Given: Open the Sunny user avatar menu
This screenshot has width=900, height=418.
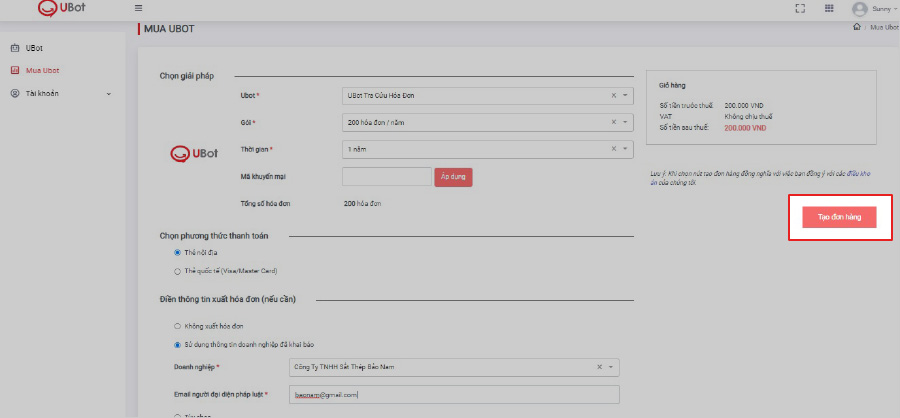Looking at the screenshot, I should tap(859, 9).
